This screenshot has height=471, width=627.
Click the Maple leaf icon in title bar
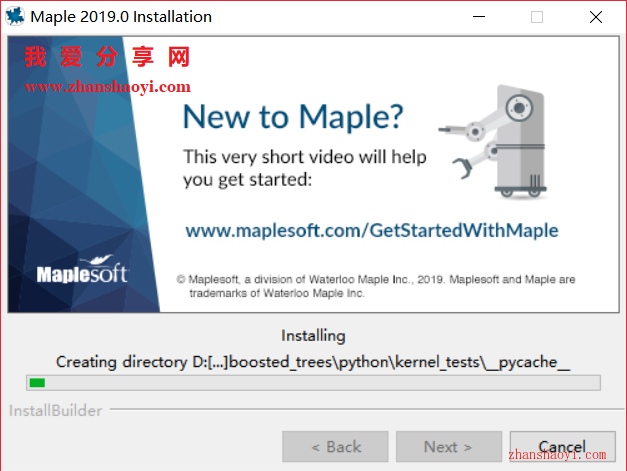(15, 16)
